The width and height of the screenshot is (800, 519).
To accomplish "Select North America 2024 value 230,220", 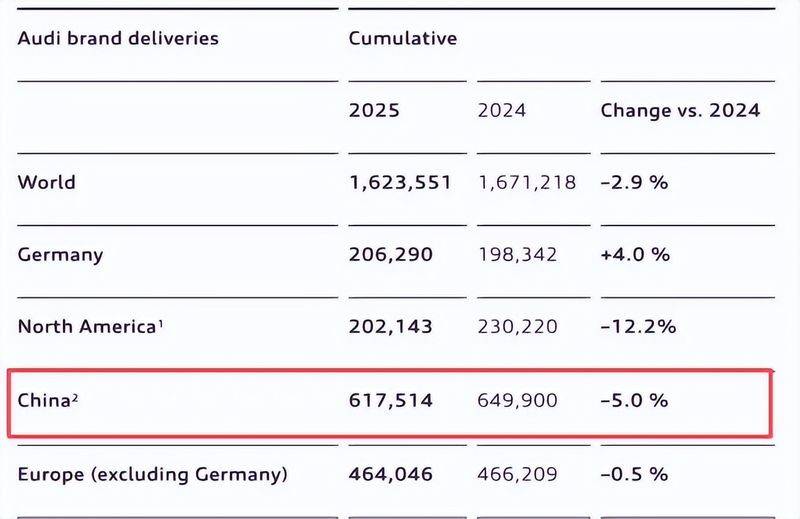I will coord(517,327).
